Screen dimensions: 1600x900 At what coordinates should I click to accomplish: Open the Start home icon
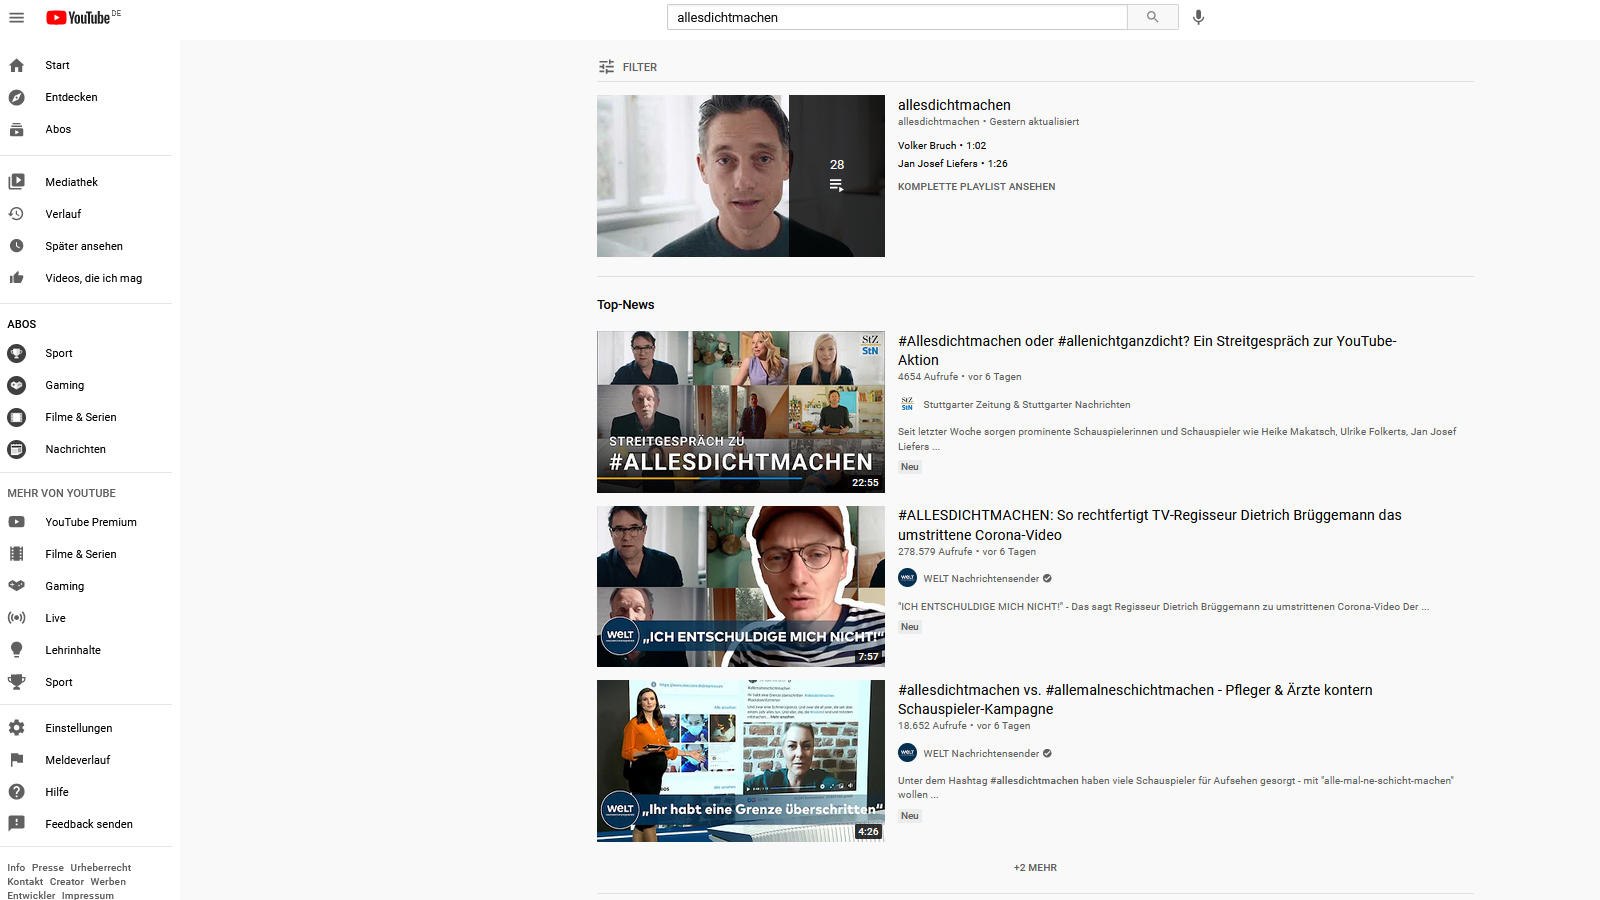(16, 65)
